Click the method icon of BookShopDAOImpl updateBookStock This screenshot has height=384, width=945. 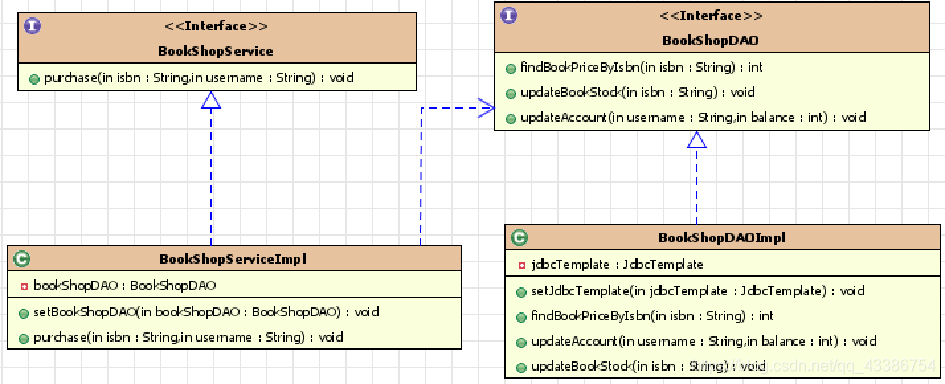click(521, 367)
